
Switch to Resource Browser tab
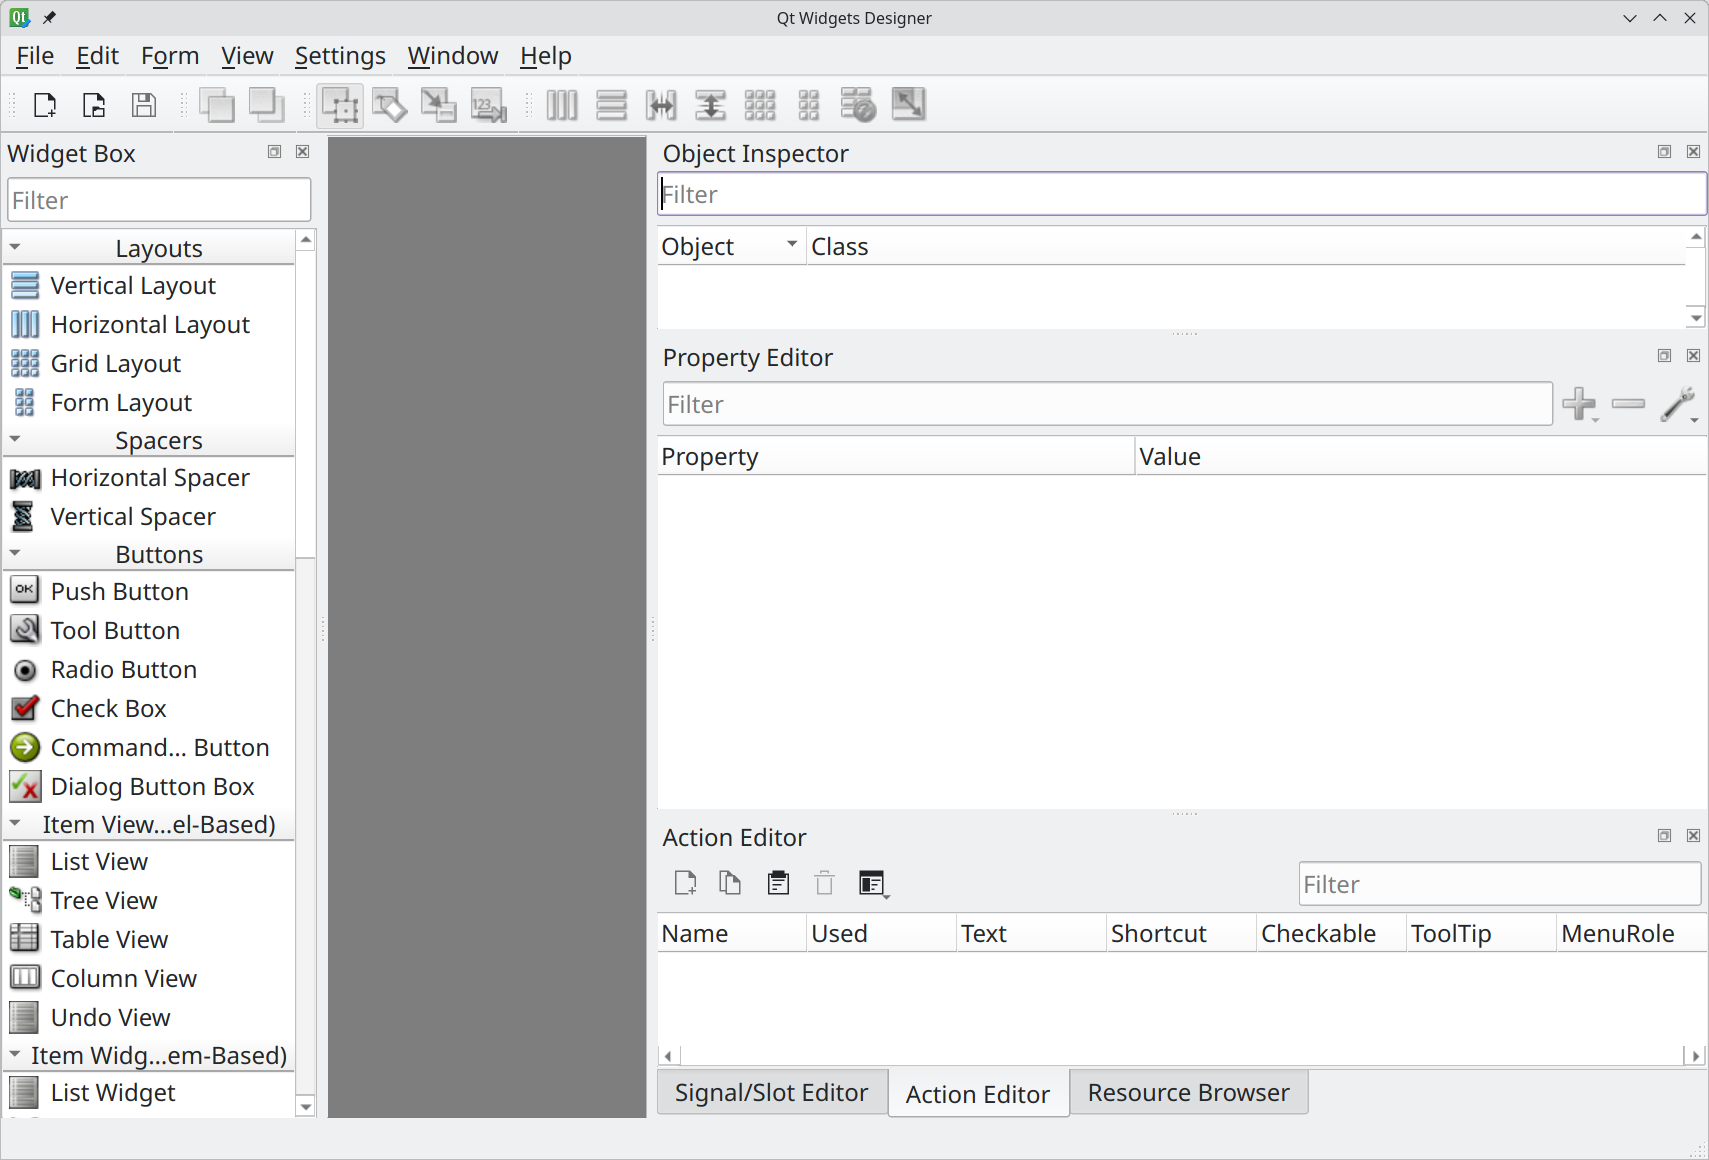1189,1093
